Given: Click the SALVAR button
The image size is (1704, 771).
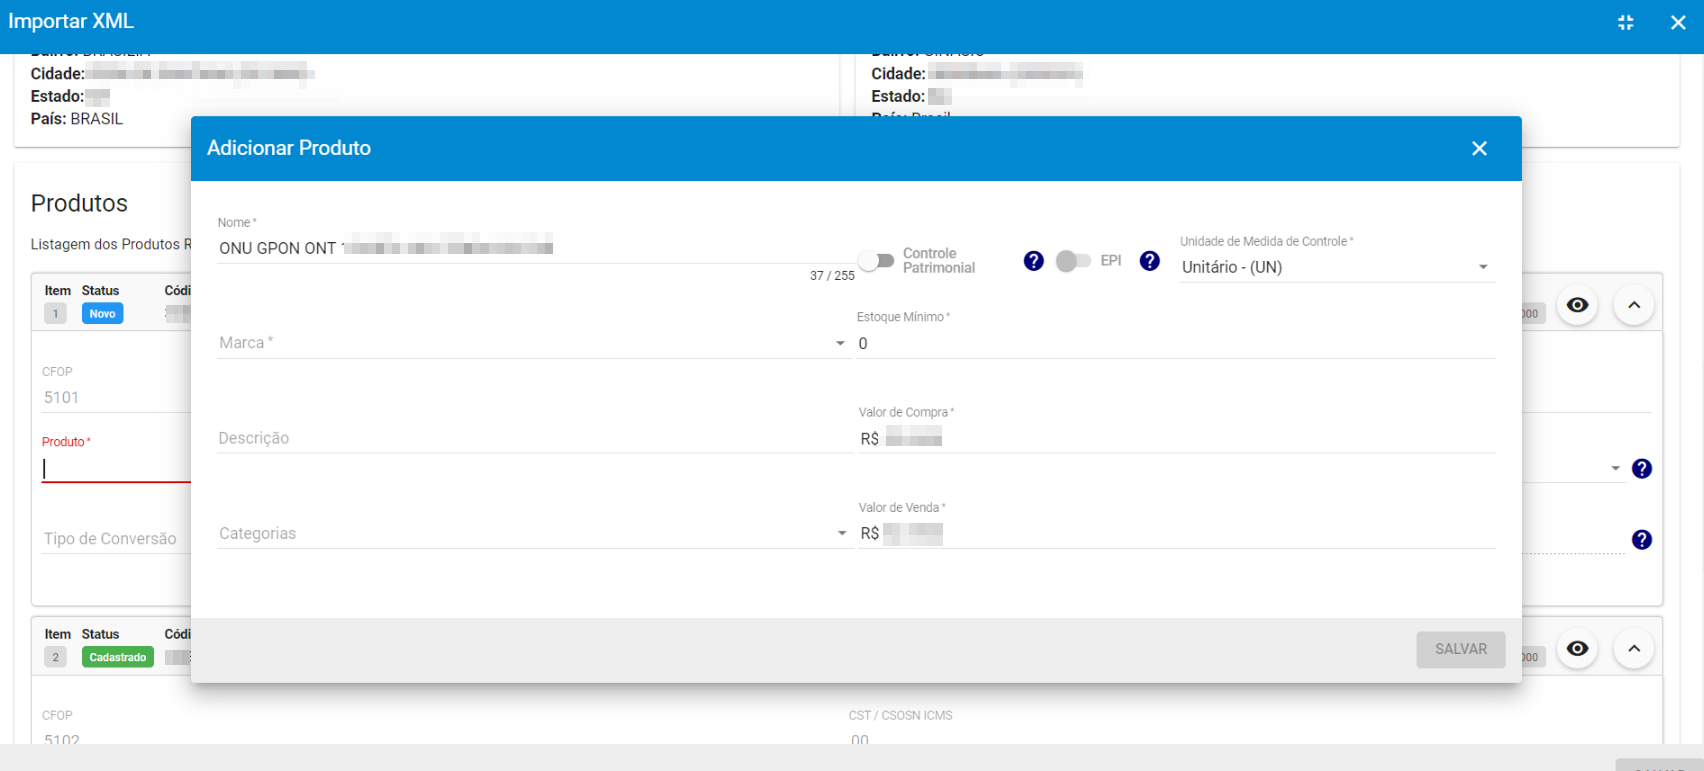Looking at the screenshot, I should pos(1461,649).
